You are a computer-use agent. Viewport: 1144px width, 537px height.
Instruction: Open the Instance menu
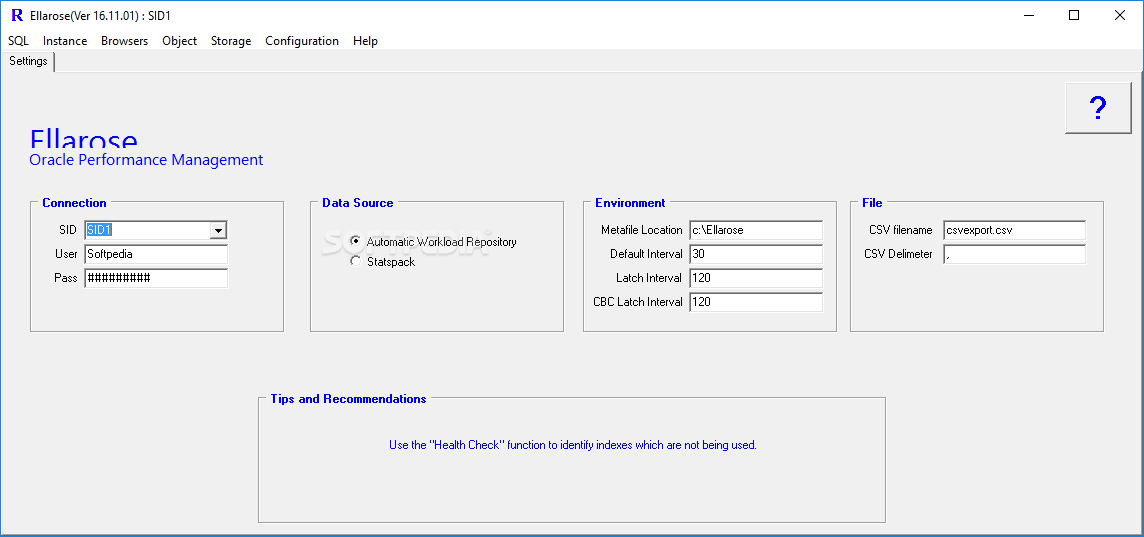[65, 41]
